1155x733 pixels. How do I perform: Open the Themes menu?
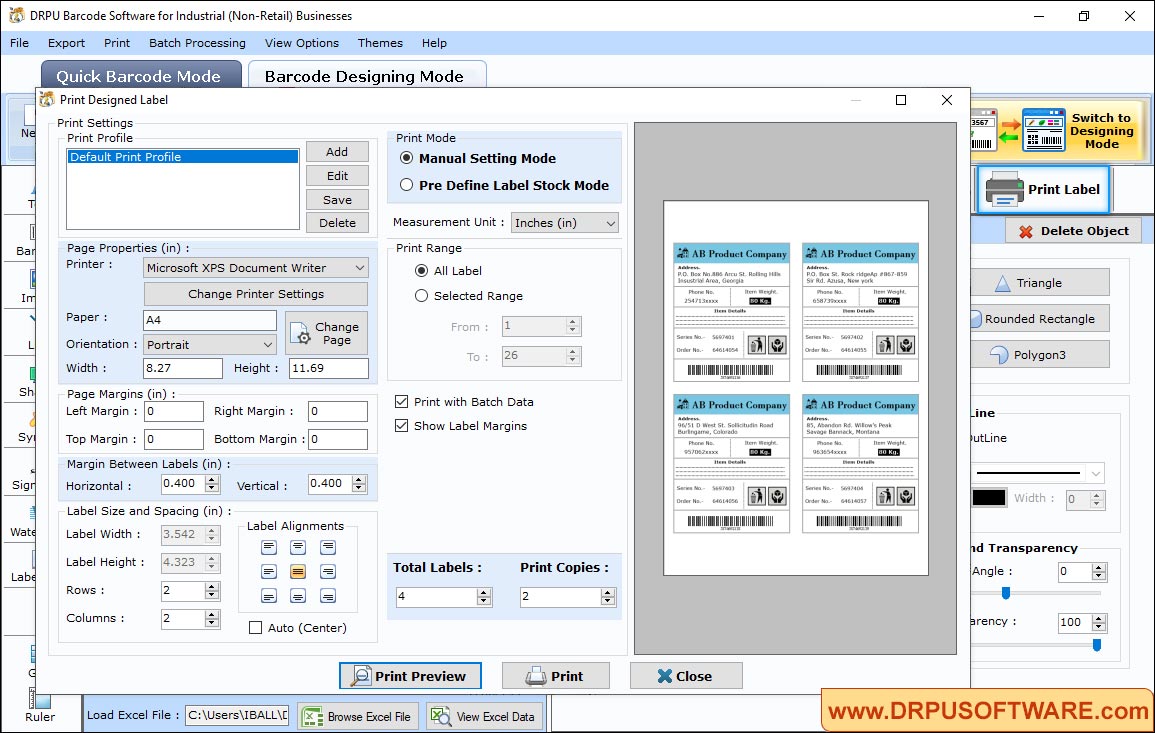tap(380, 43)
